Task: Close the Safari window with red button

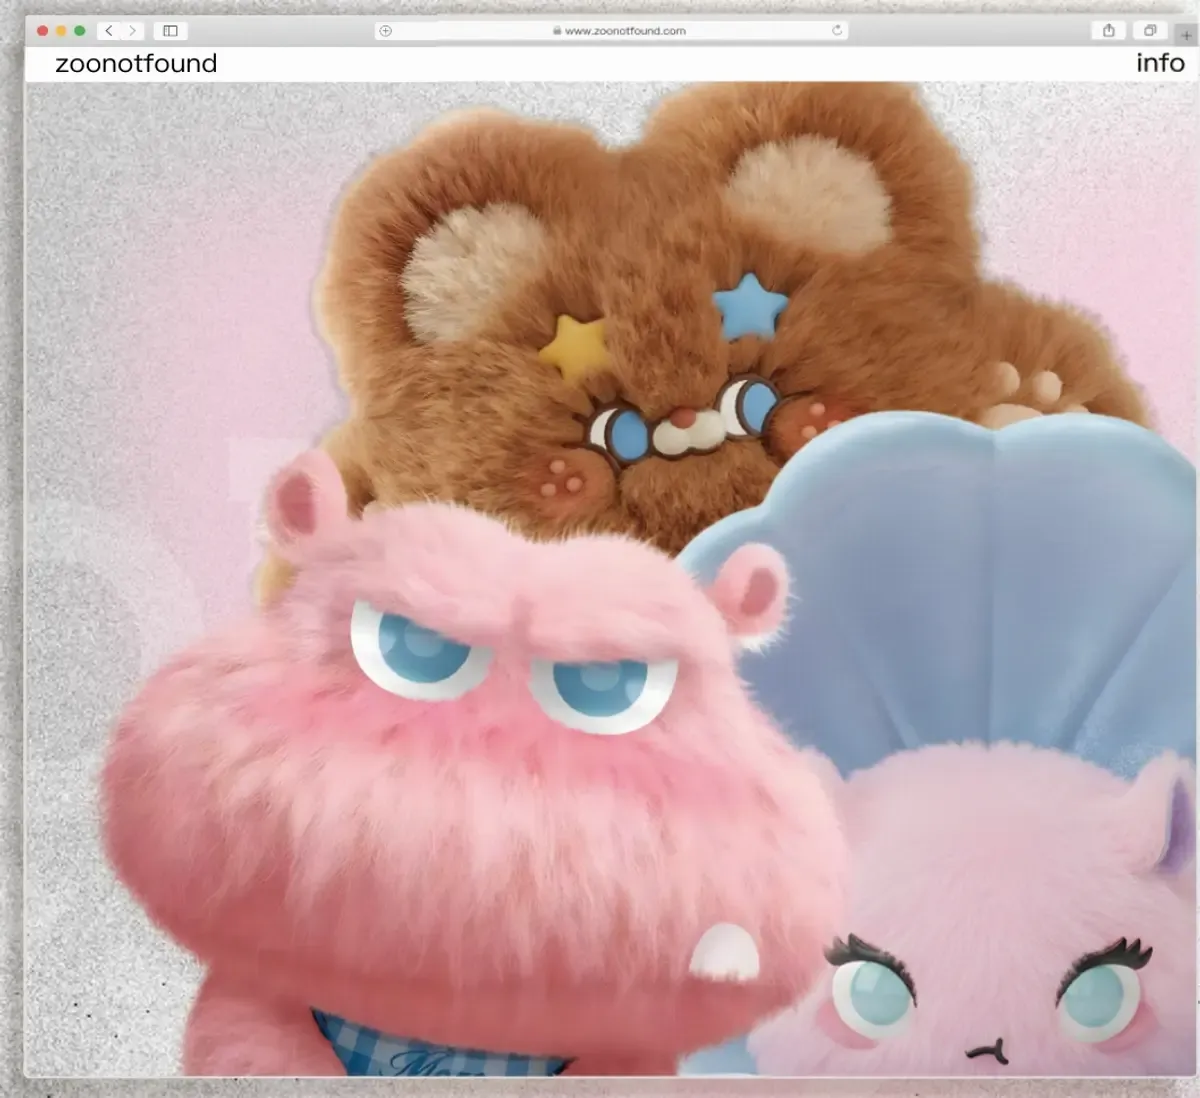Action: [x=43, y=31]
